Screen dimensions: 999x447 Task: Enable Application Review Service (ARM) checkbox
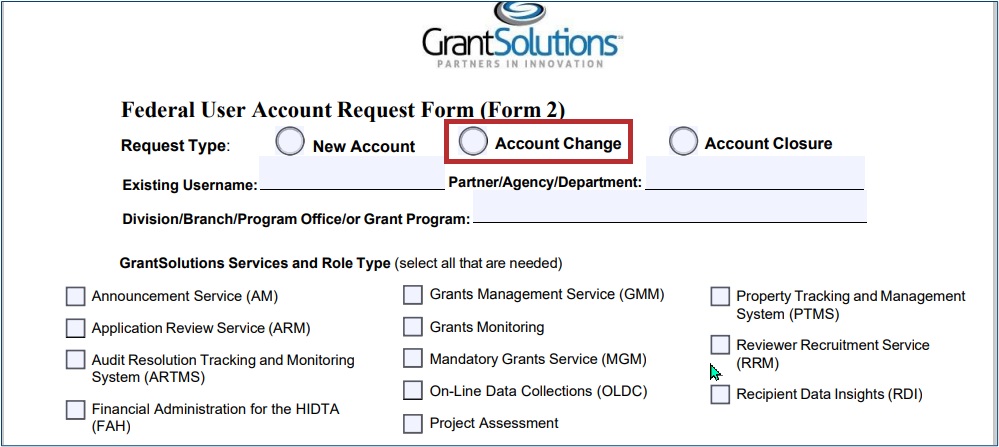click(x=76, y=328)
